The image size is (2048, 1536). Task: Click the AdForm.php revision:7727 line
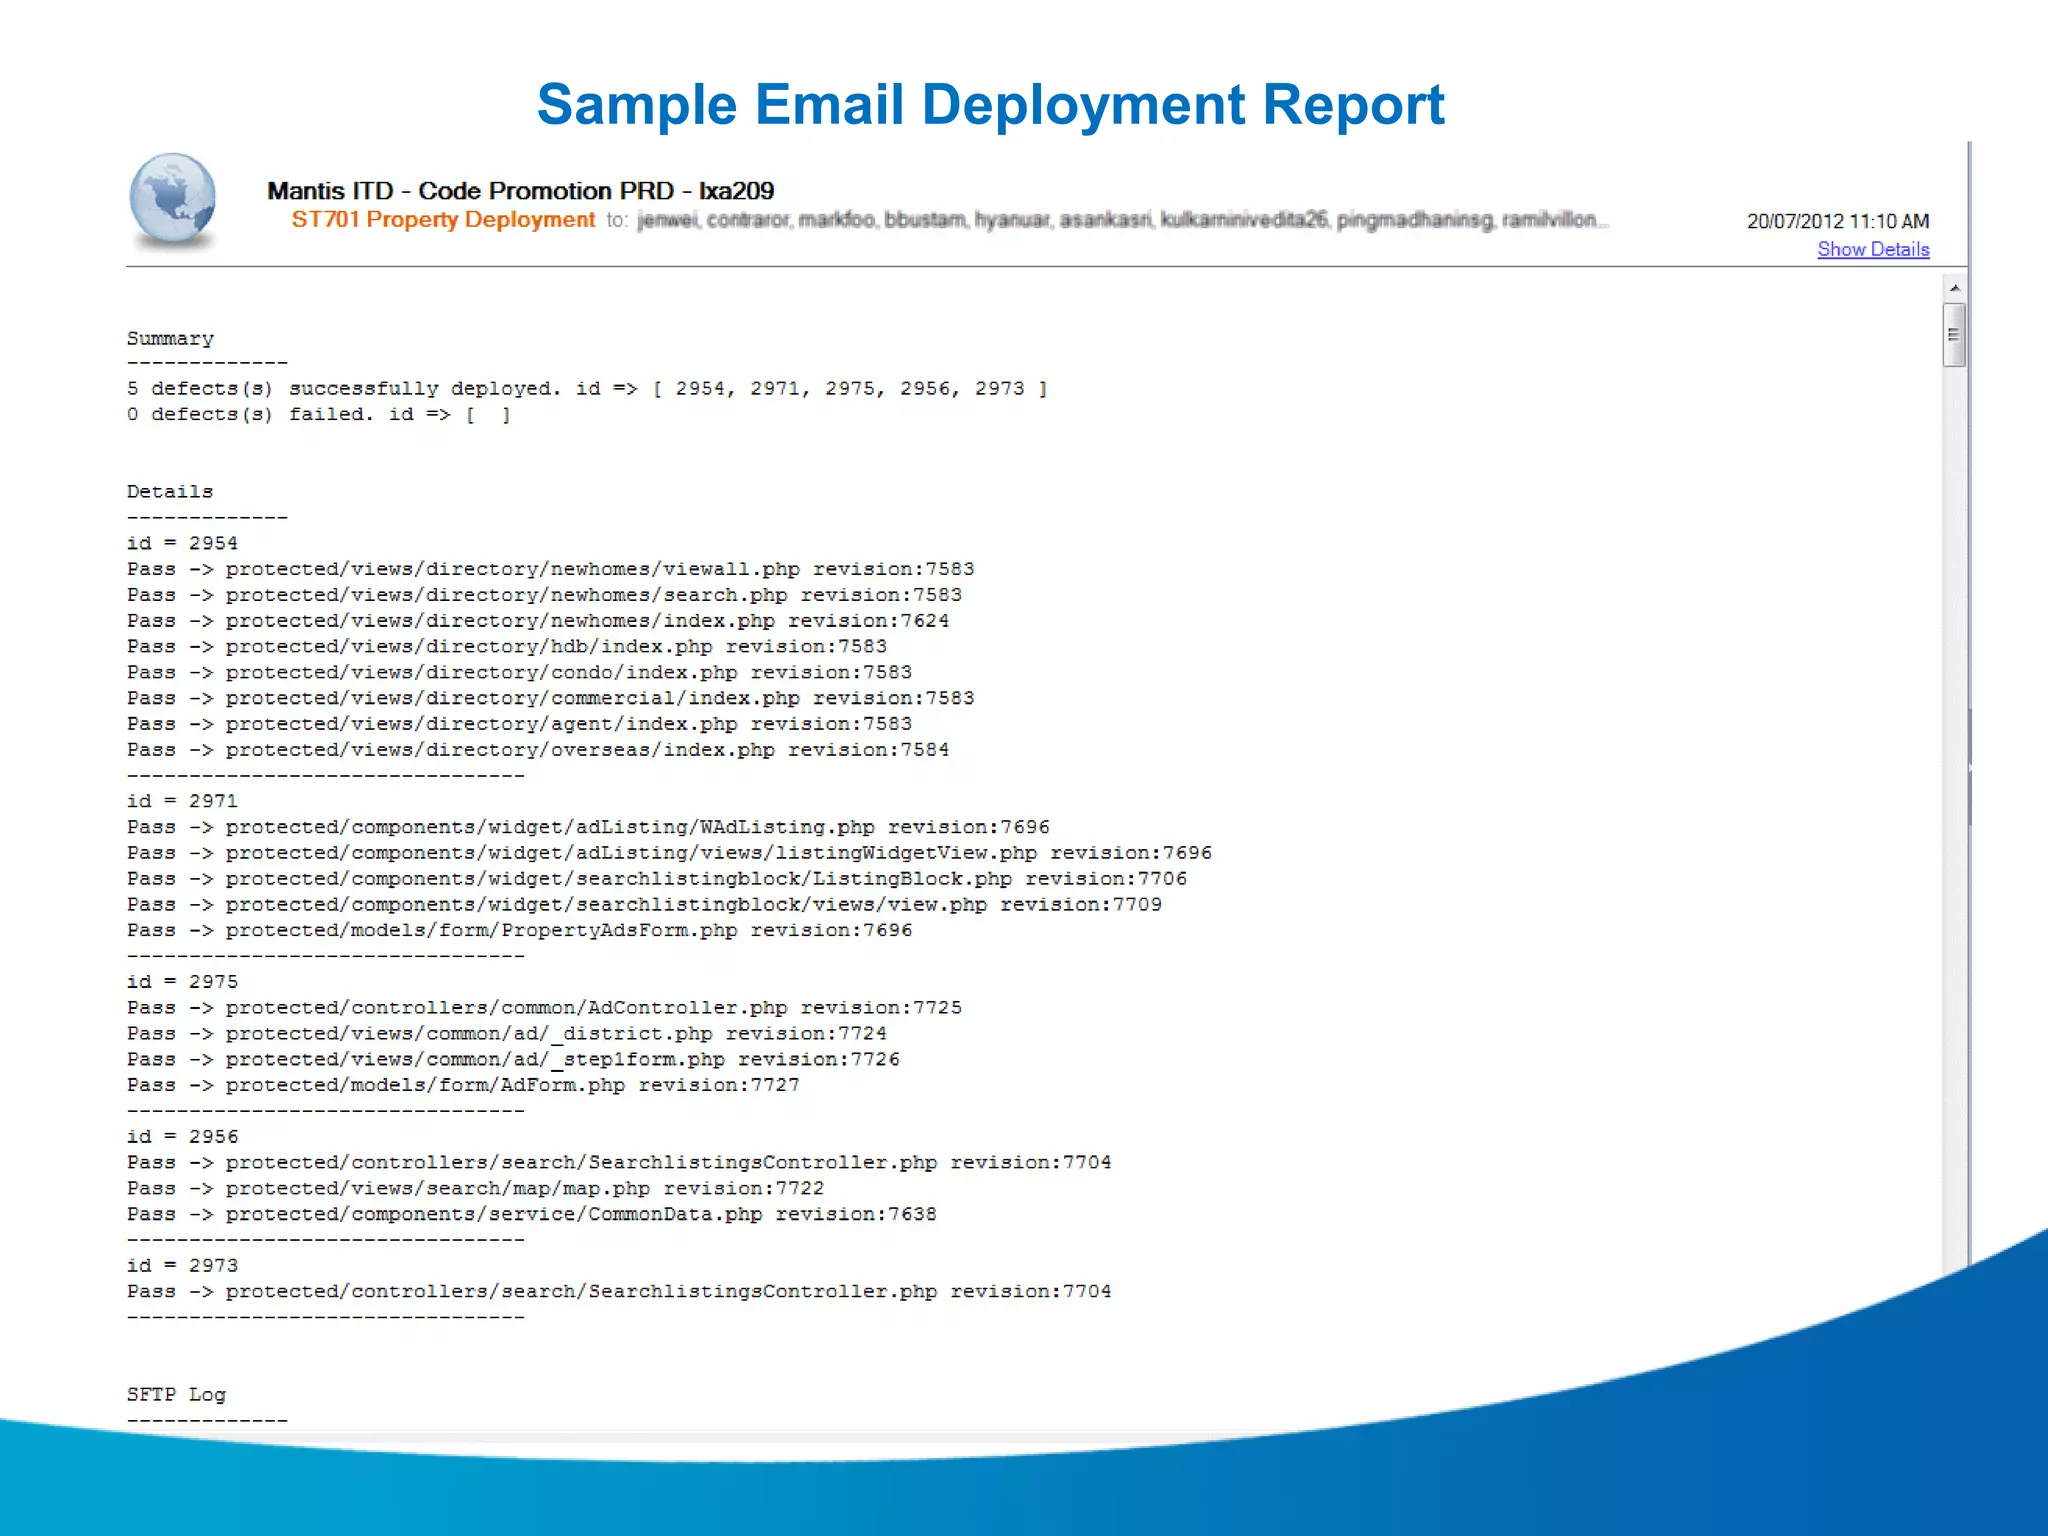point(463,1085)
